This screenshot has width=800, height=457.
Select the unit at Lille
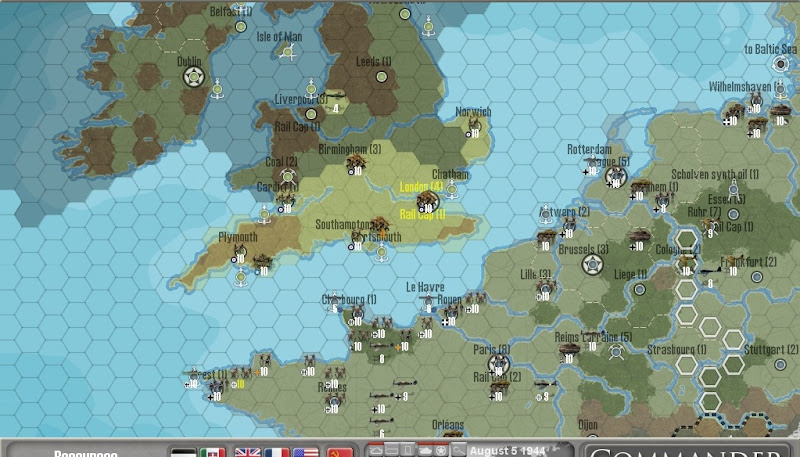[x=545, y=289]
